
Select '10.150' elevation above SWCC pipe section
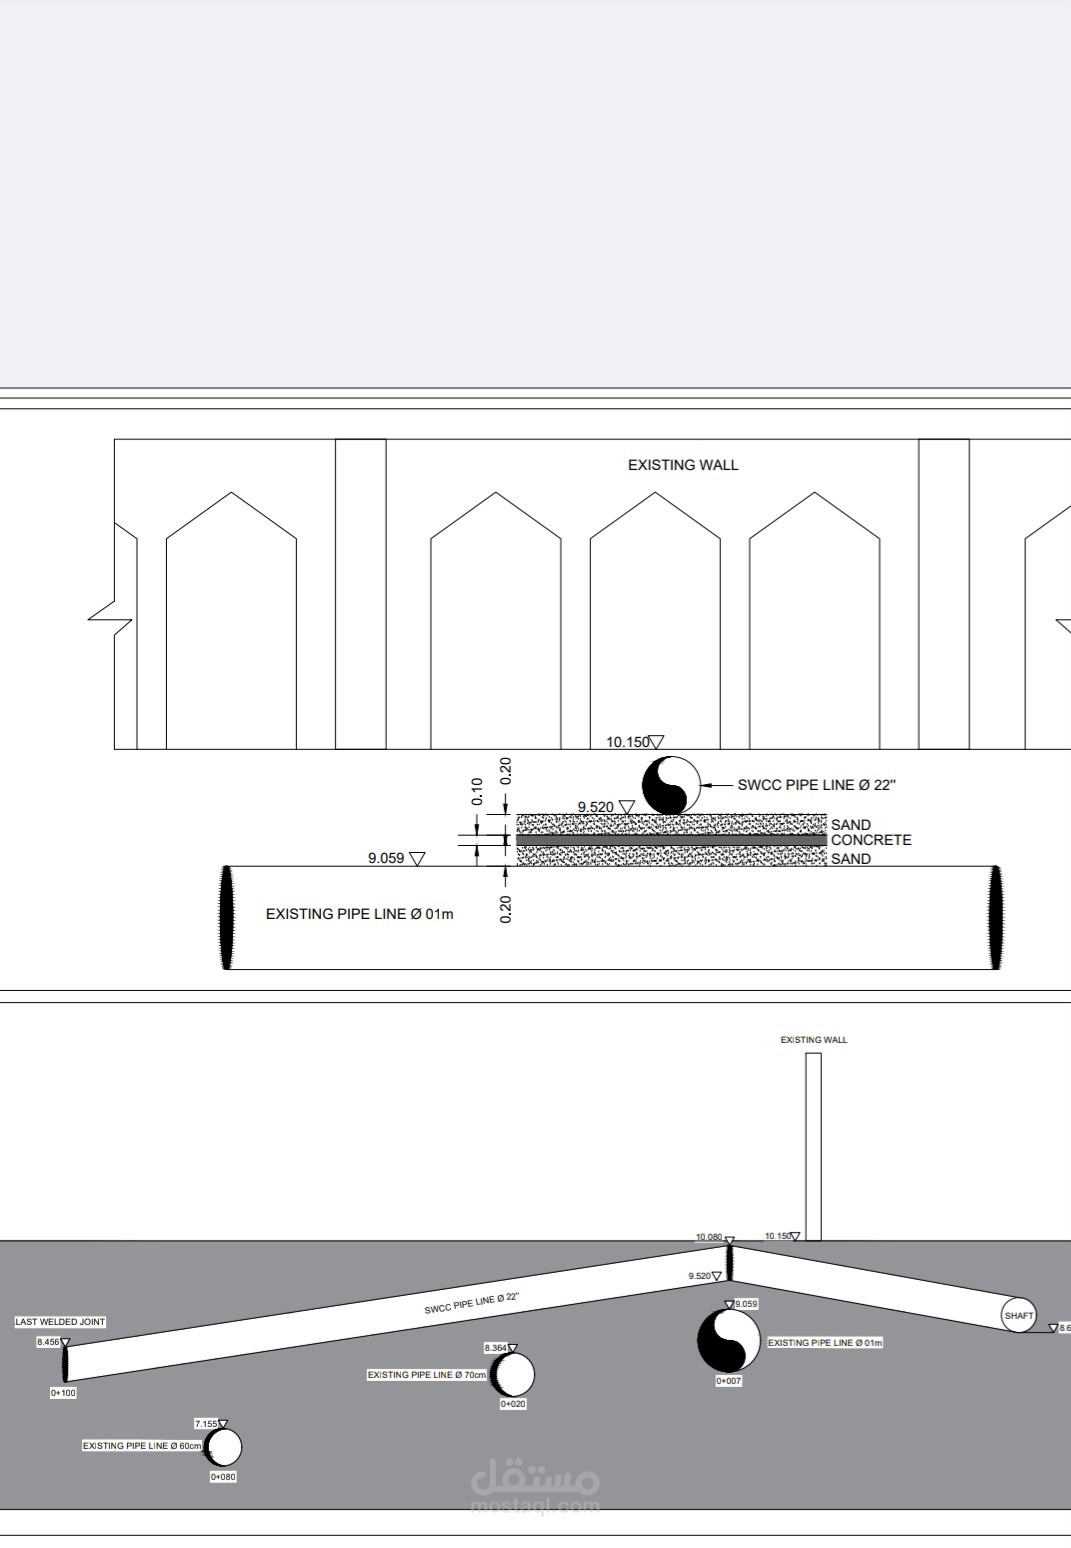click(x=628, y=742)
